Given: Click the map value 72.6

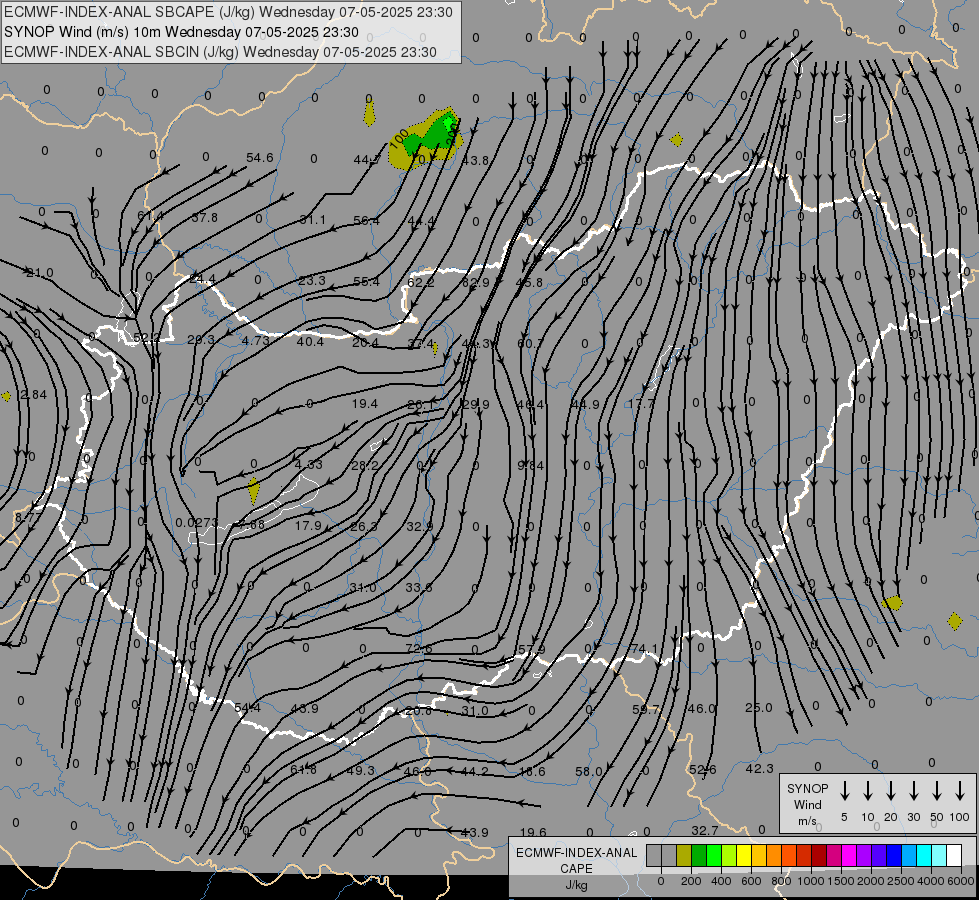Looking at the screenshot, I should pyautogui.click(x=419, y=648).
